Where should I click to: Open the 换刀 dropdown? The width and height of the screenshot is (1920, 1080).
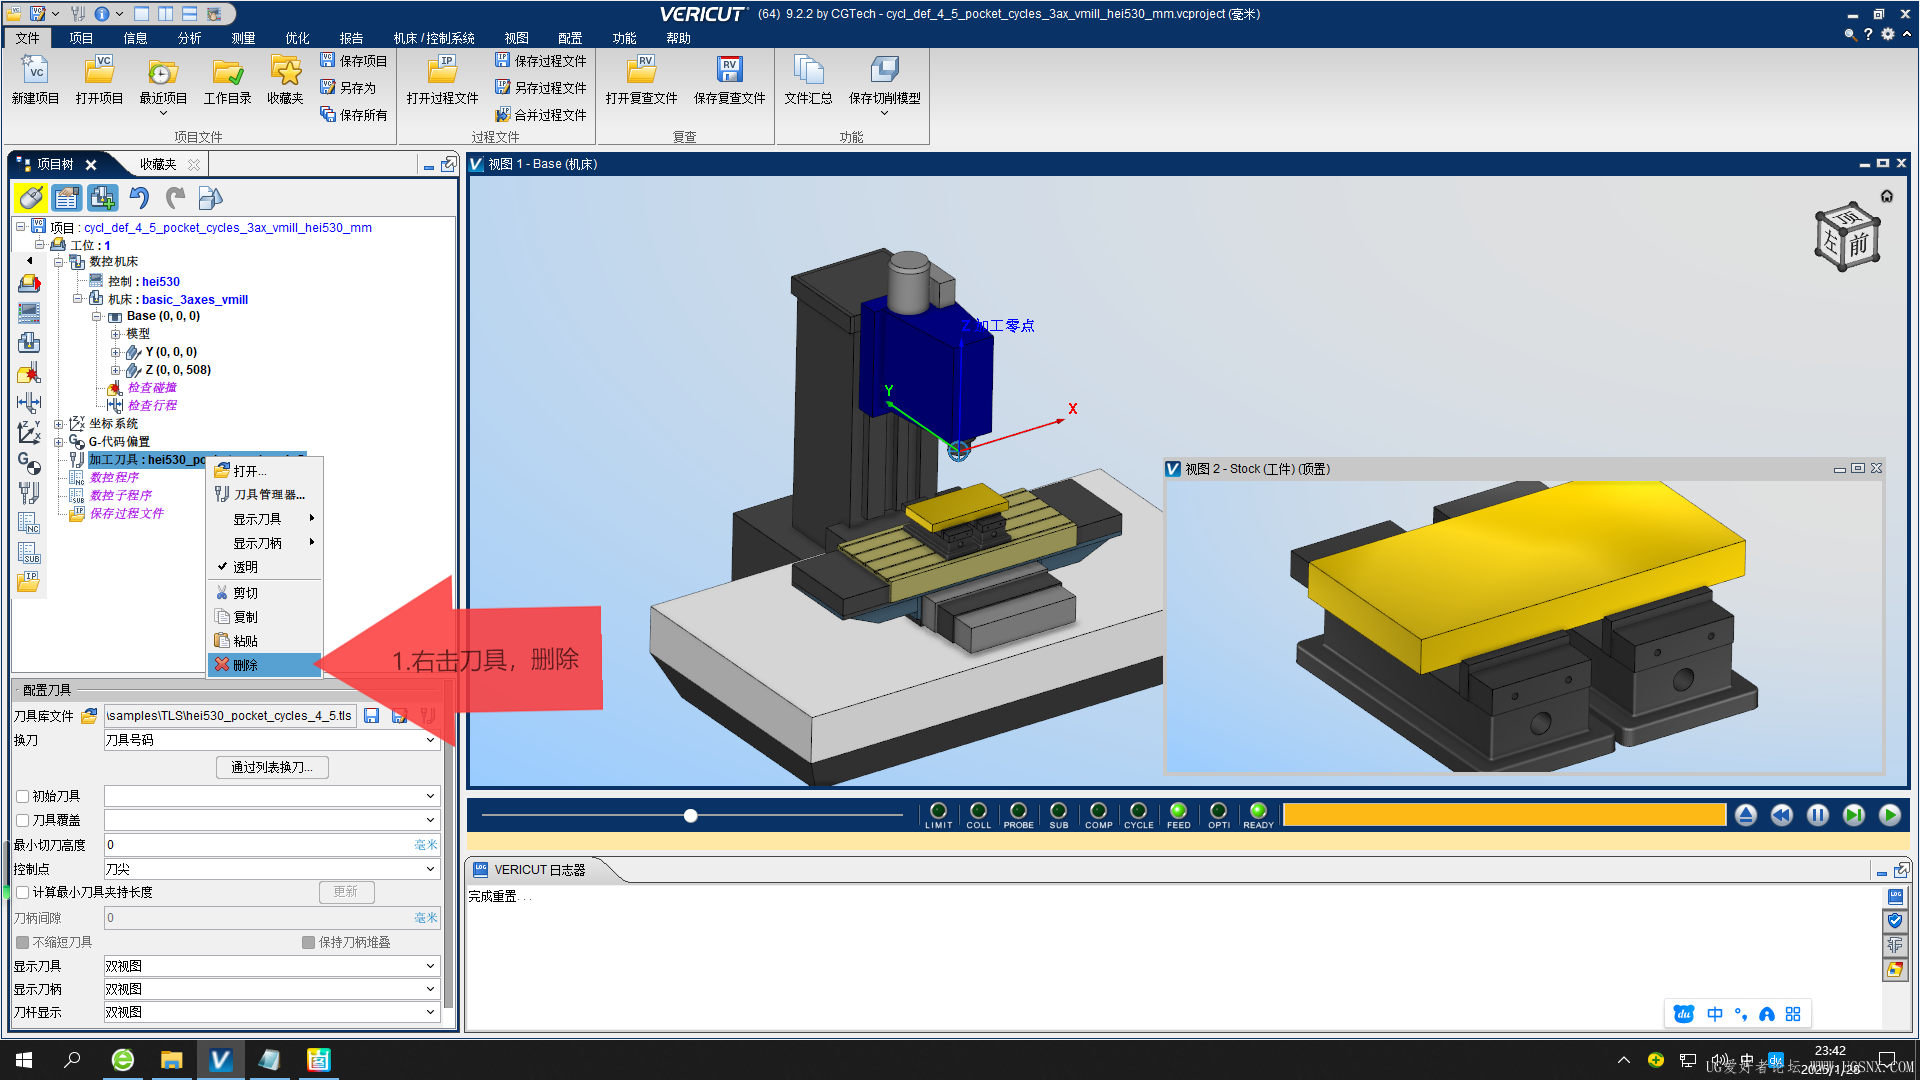click(271, 740)
